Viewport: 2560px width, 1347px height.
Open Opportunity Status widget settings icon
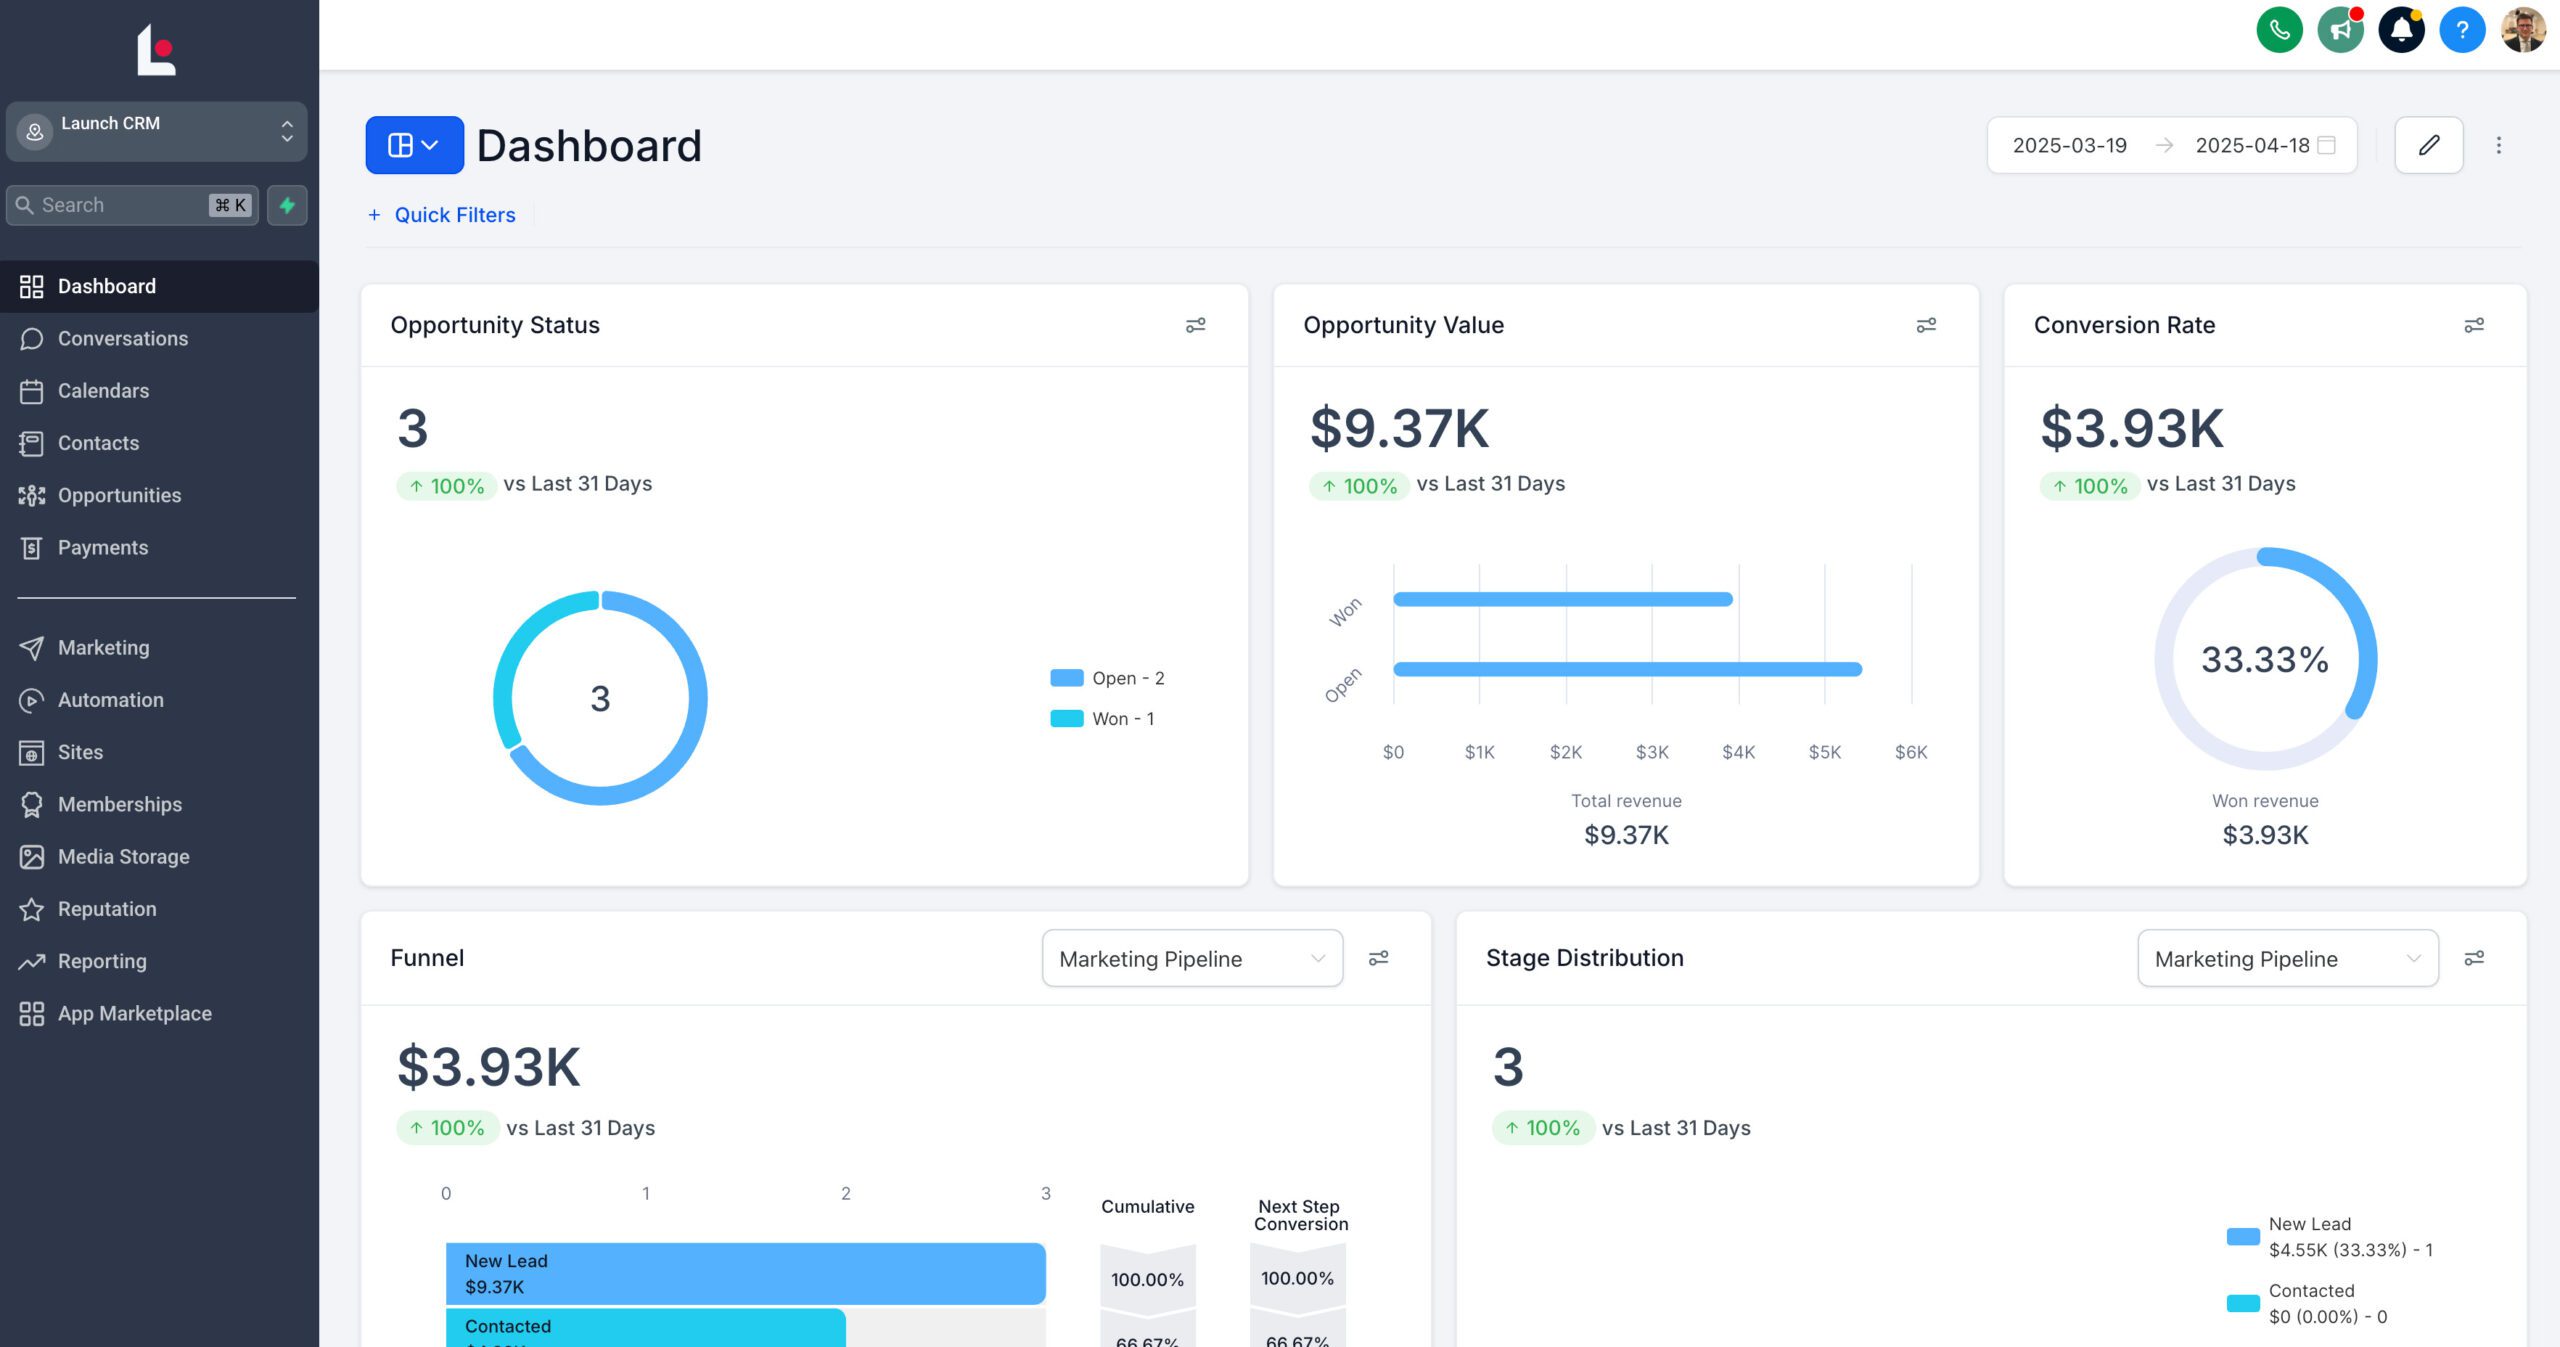point(1195,325)
